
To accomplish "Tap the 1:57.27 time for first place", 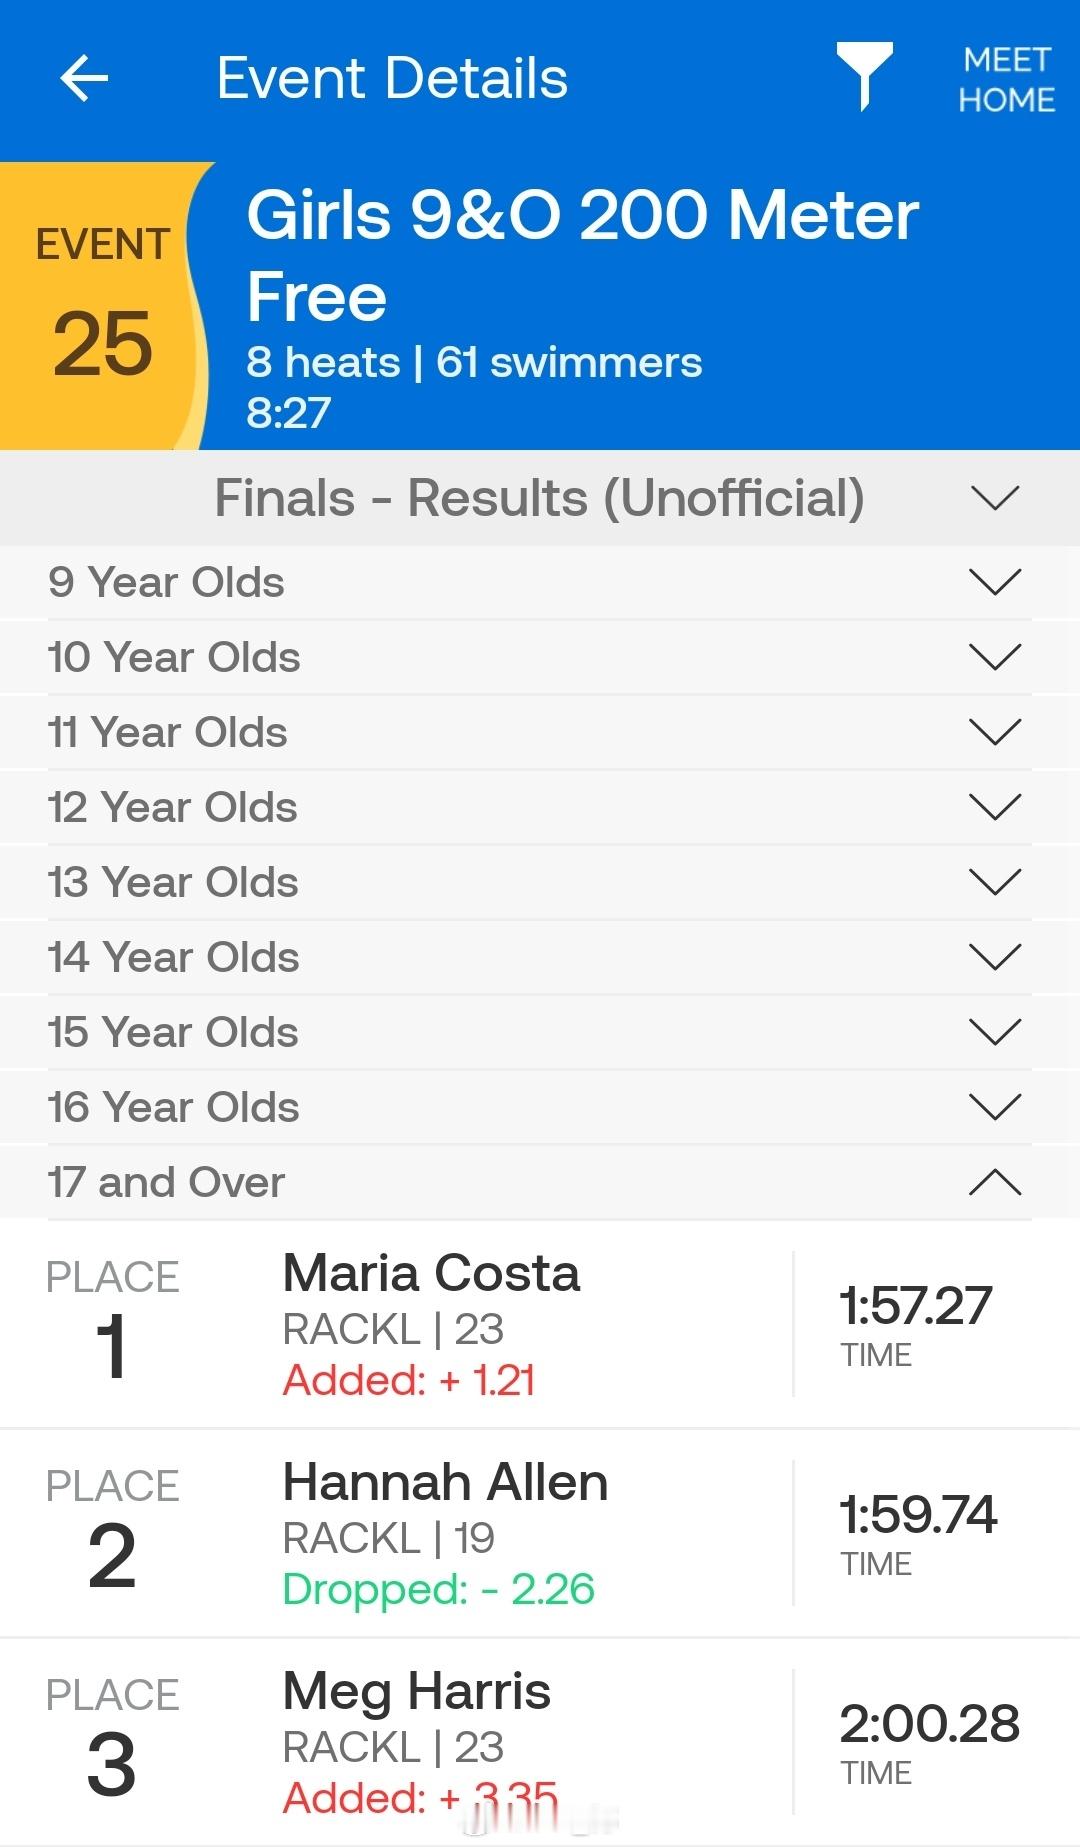I will click(x=915, y=1306).
